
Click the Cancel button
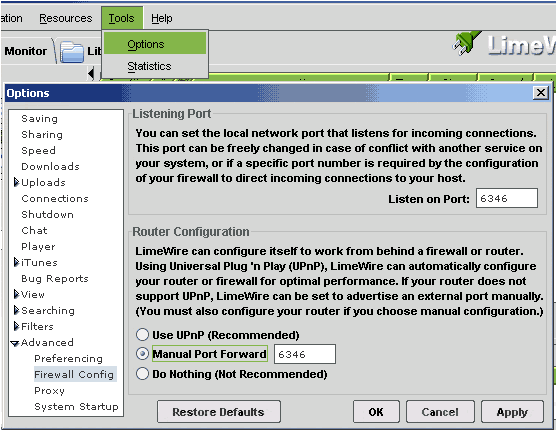440,412
